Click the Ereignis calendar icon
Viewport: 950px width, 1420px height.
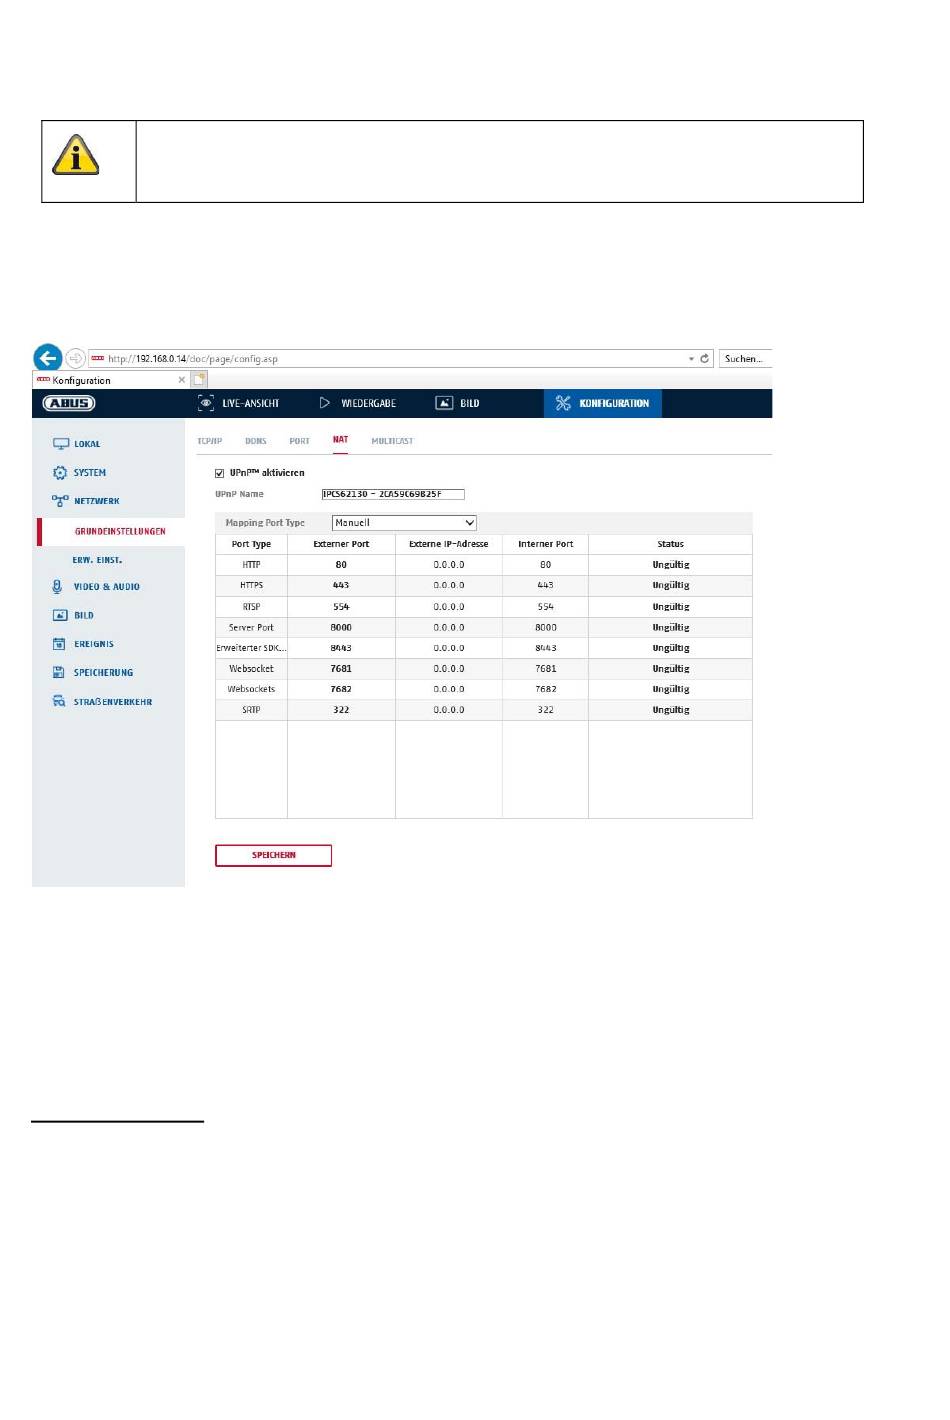[59, 644]
